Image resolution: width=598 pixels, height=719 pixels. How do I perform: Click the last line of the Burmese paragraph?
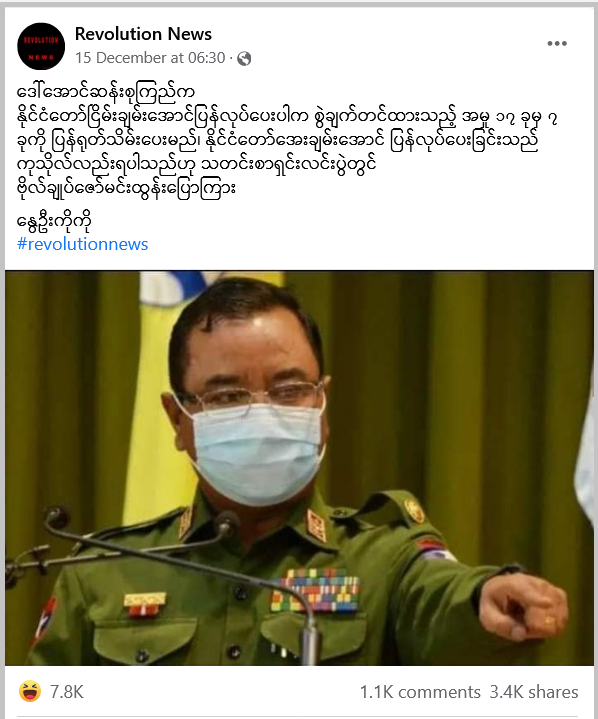click(127, 188)
